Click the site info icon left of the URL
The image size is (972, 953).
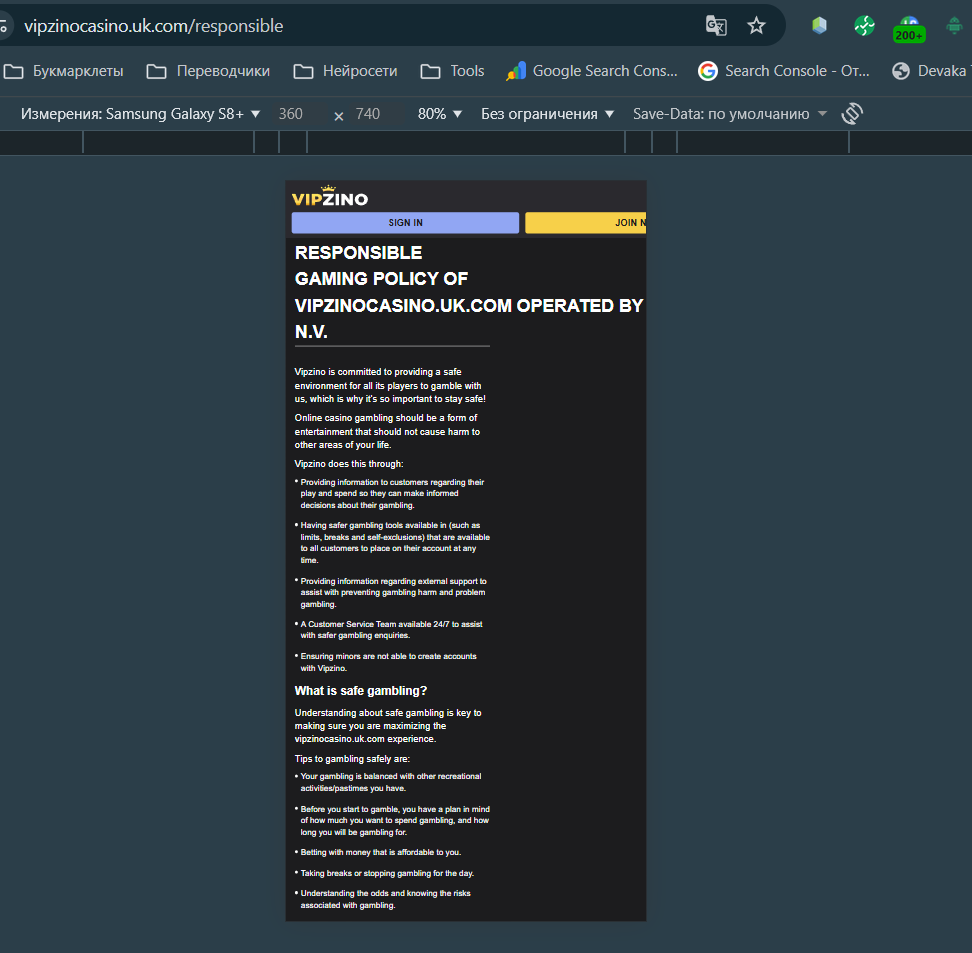point(3,26)
